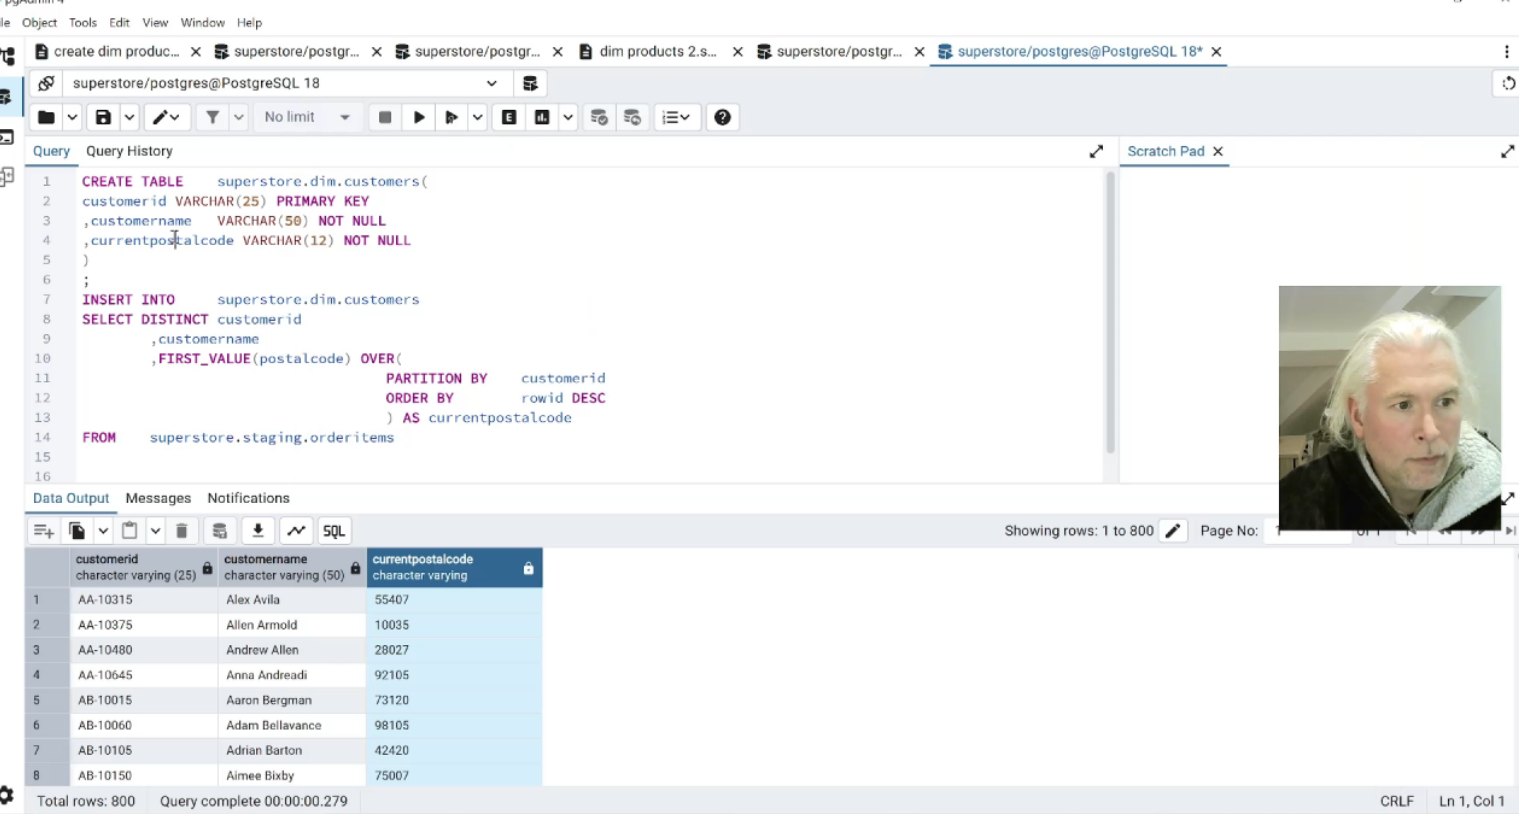Switch to the Query History tab

tap(129, 151)
